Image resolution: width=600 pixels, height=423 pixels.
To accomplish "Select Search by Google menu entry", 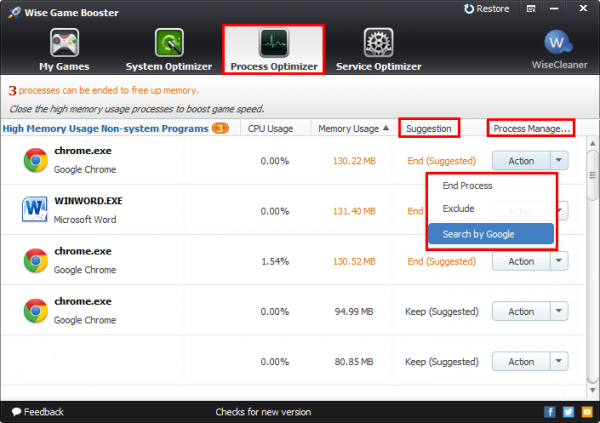I will [491, 234].
